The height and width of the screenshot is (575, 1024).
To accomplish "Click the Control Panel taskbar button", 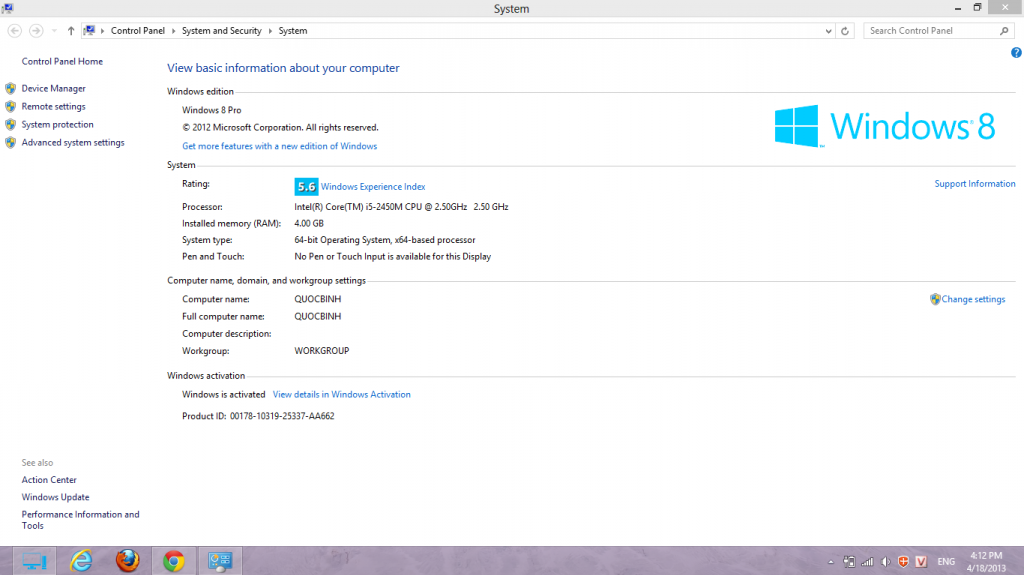I will pyautogui.click(x=220, y=561).
